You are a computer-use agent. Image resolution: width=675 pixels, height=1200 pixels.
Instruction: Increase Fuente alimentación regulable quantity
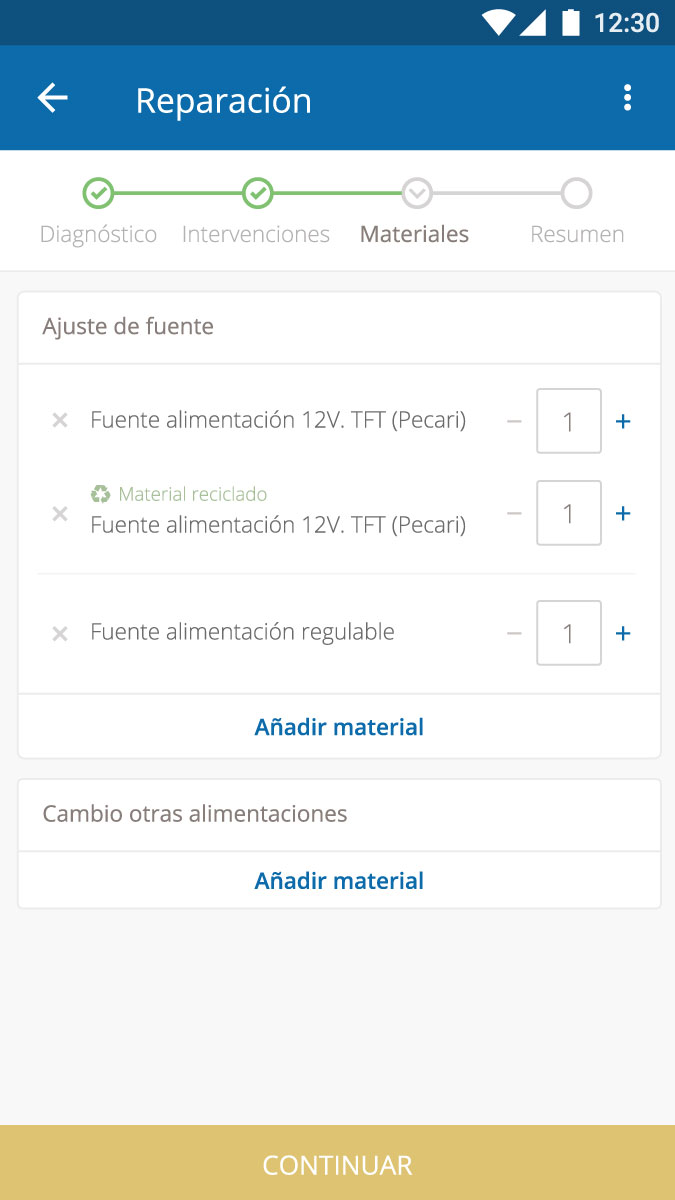click(623, 633)
